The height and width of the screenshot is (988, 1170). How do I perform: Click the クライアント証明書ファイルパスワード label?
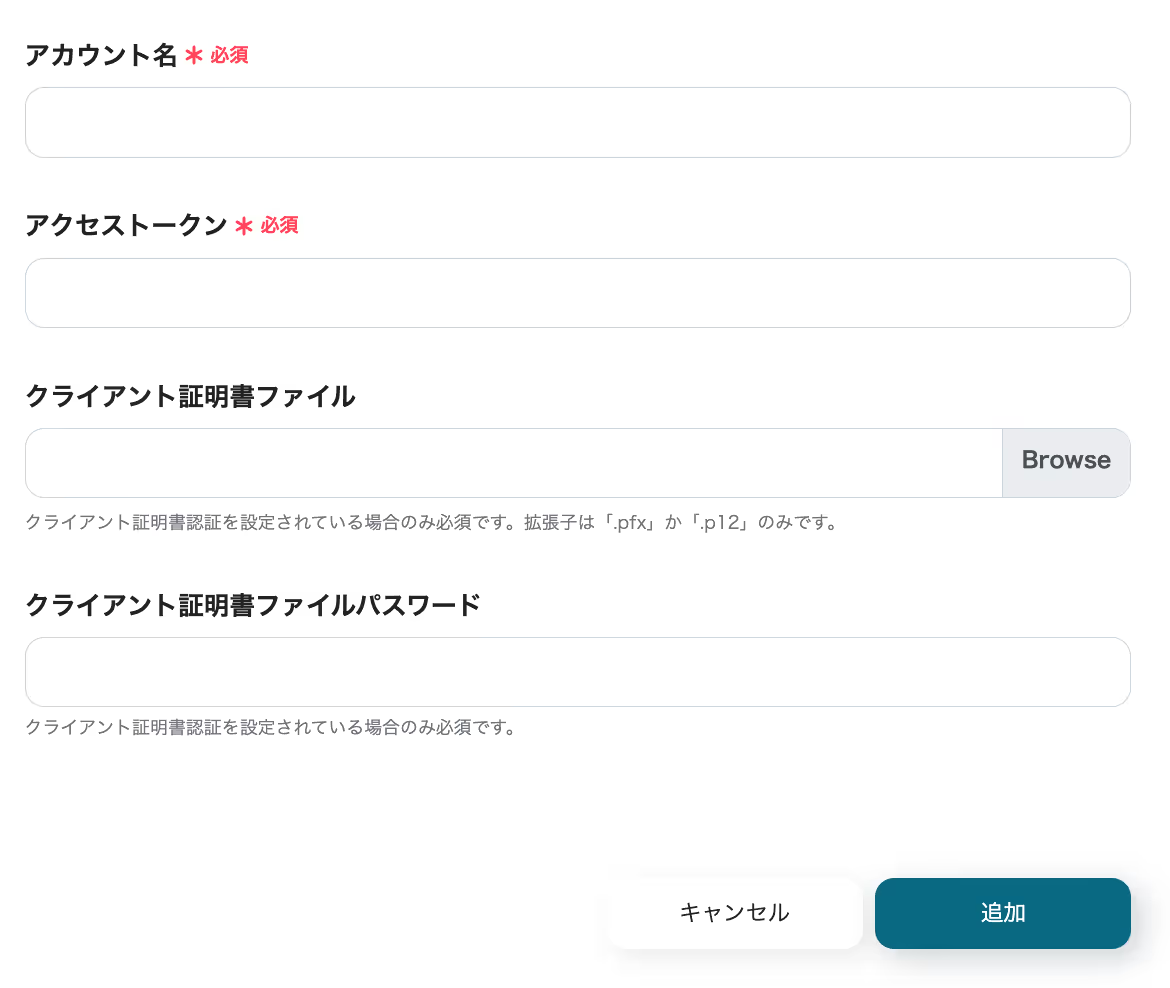click(253, 605)
